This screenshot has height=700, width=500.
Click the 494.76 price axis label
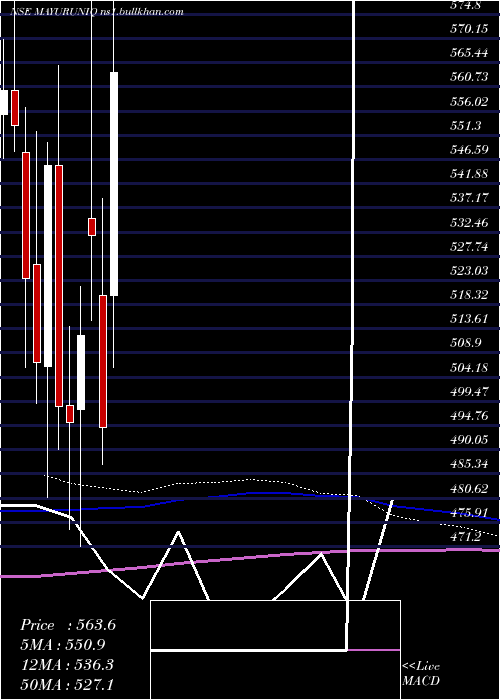tap(469, 416)
